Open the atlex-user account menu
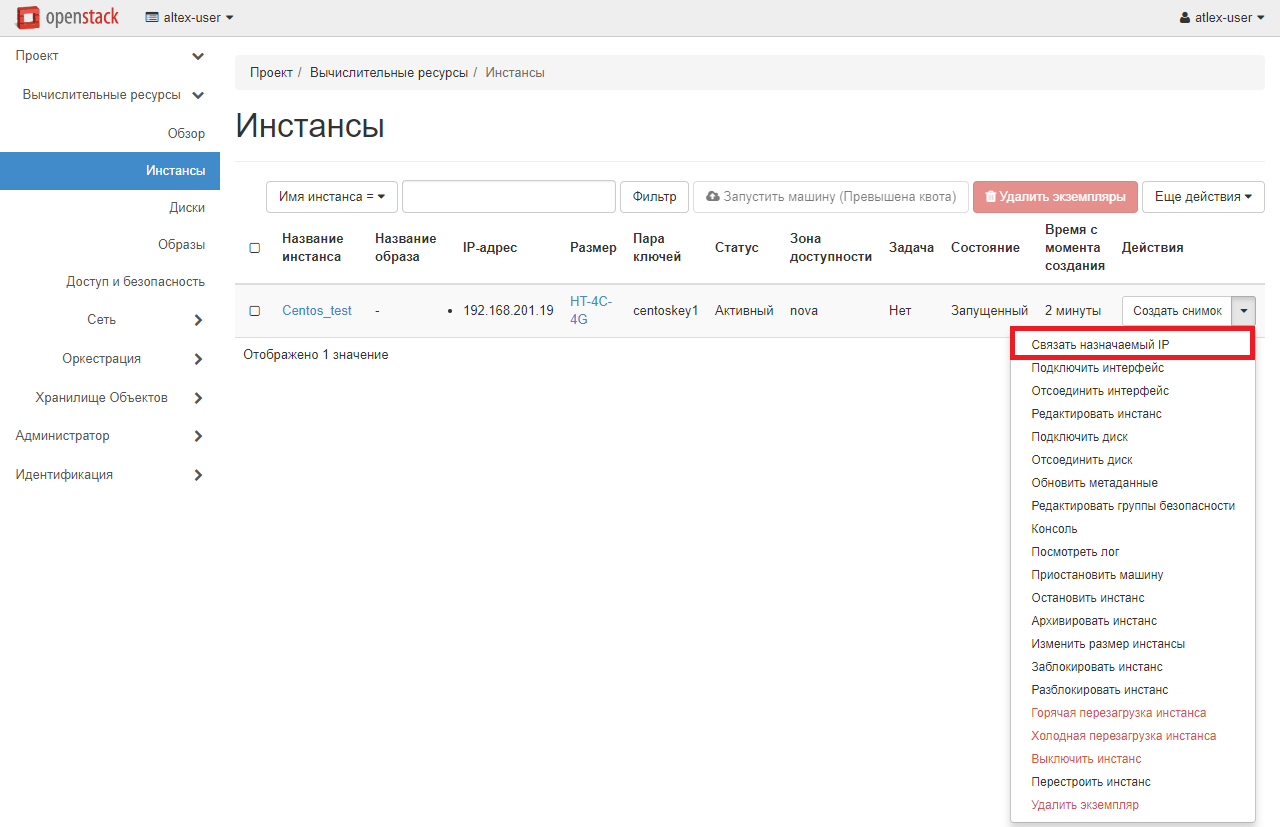 [x=1221, y=17]
